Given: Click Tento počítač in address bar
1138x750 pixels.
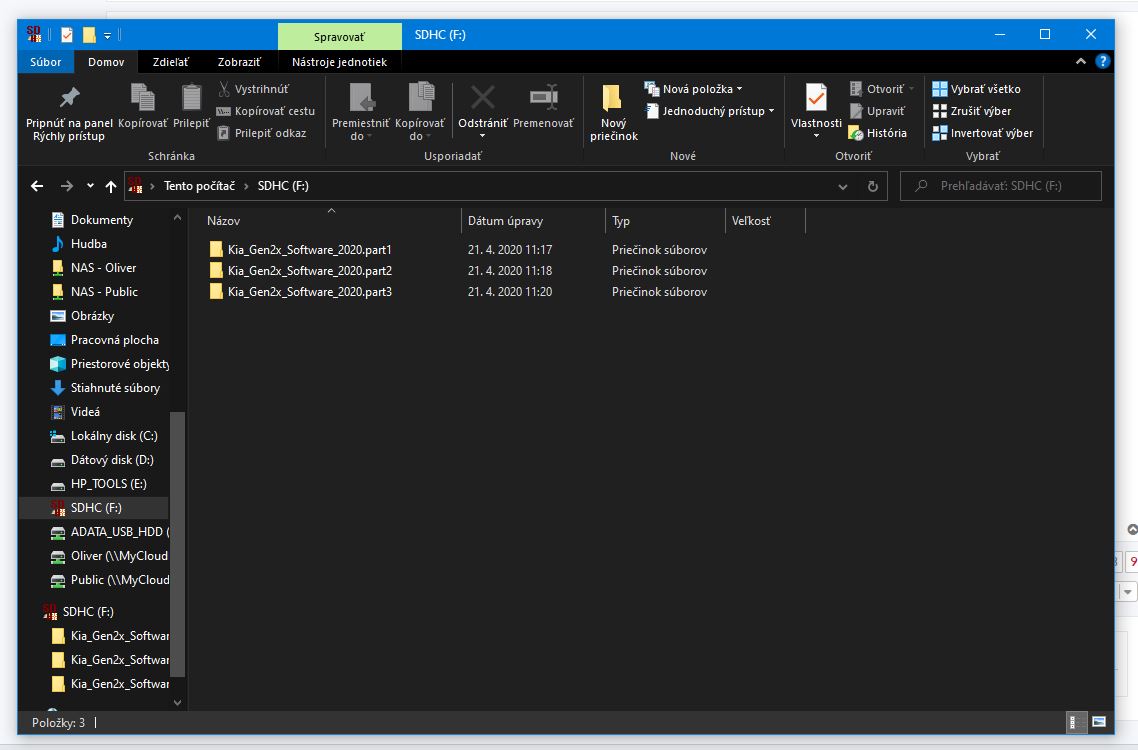Looking at the screenshot, I should 200,186.
